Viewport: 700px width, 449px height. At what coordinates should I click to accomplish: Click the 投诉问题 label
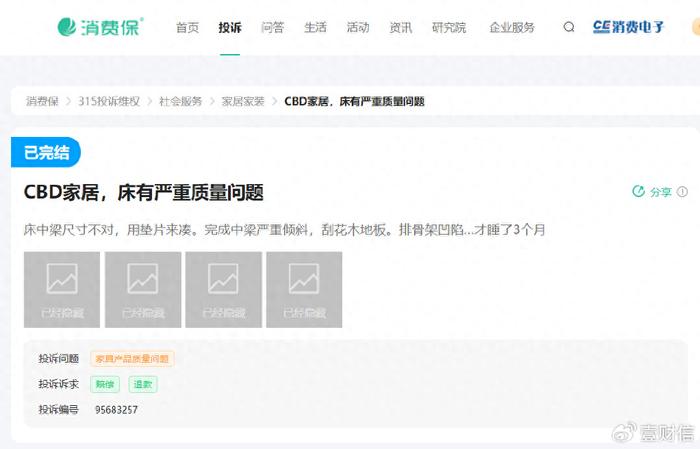coord(58,359)
